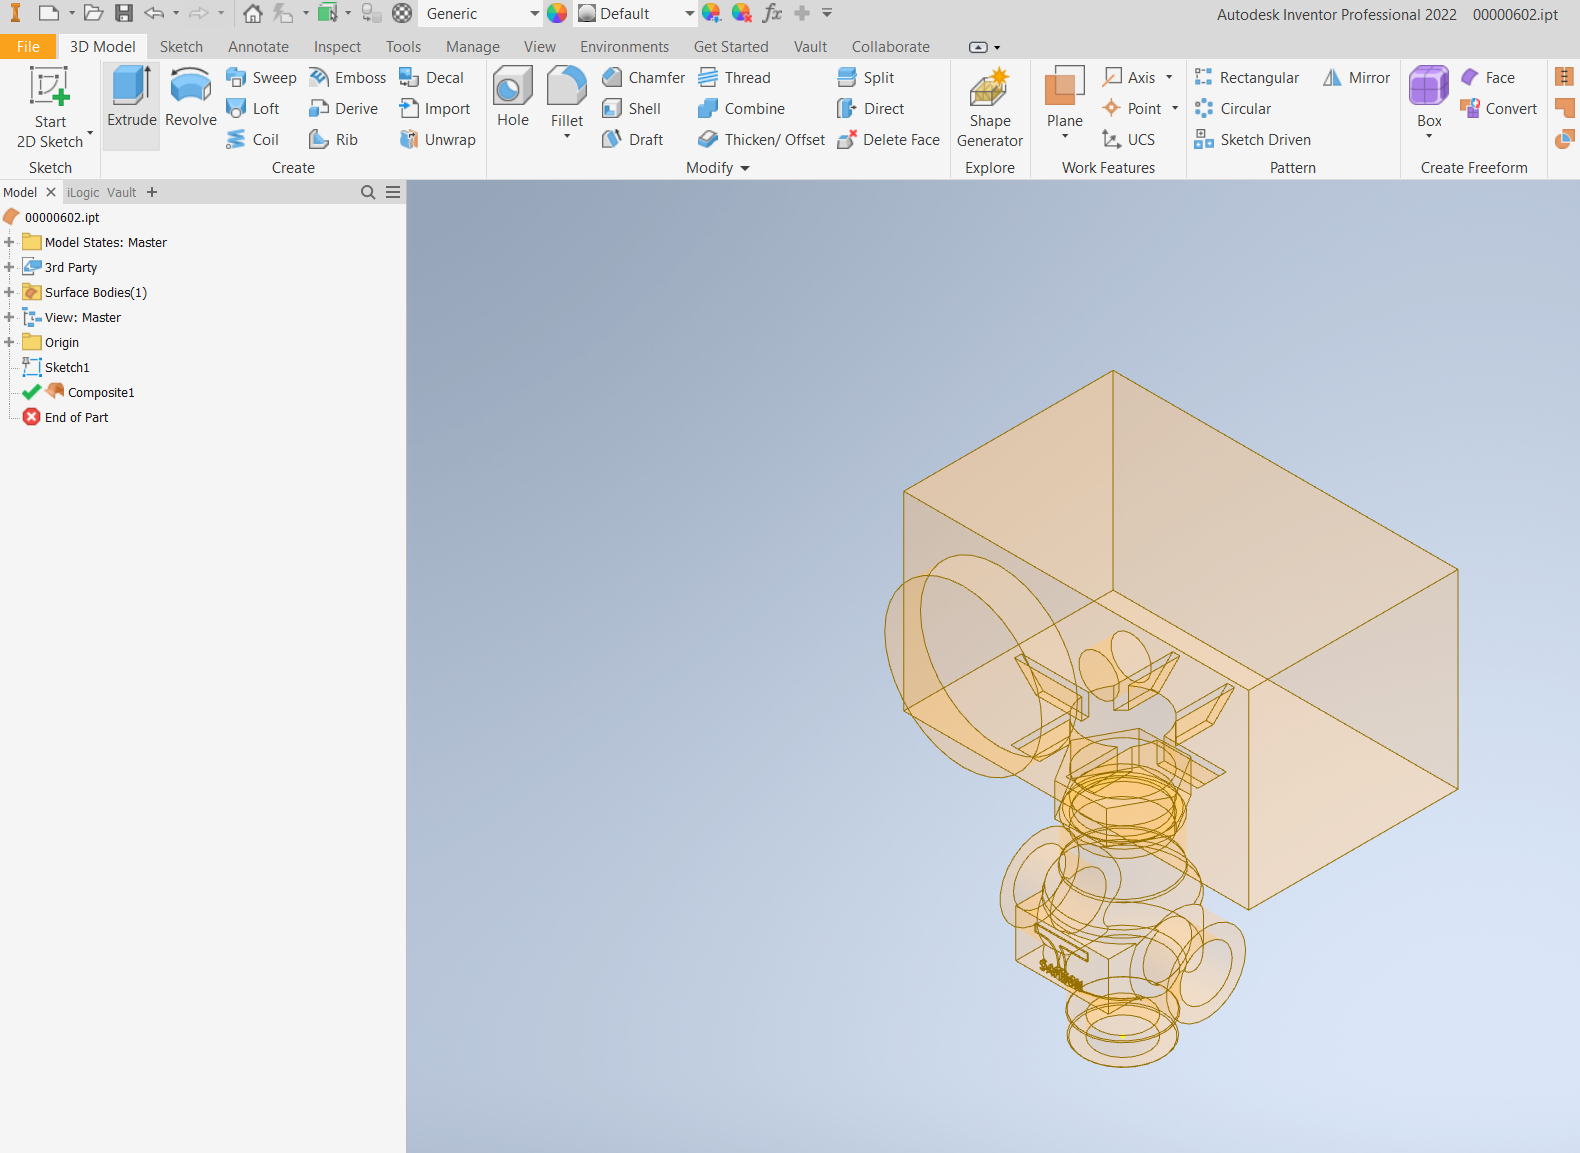Open the Derive command
Viewport: 1580px width, 1153px height.
click(x=343, y=109)
